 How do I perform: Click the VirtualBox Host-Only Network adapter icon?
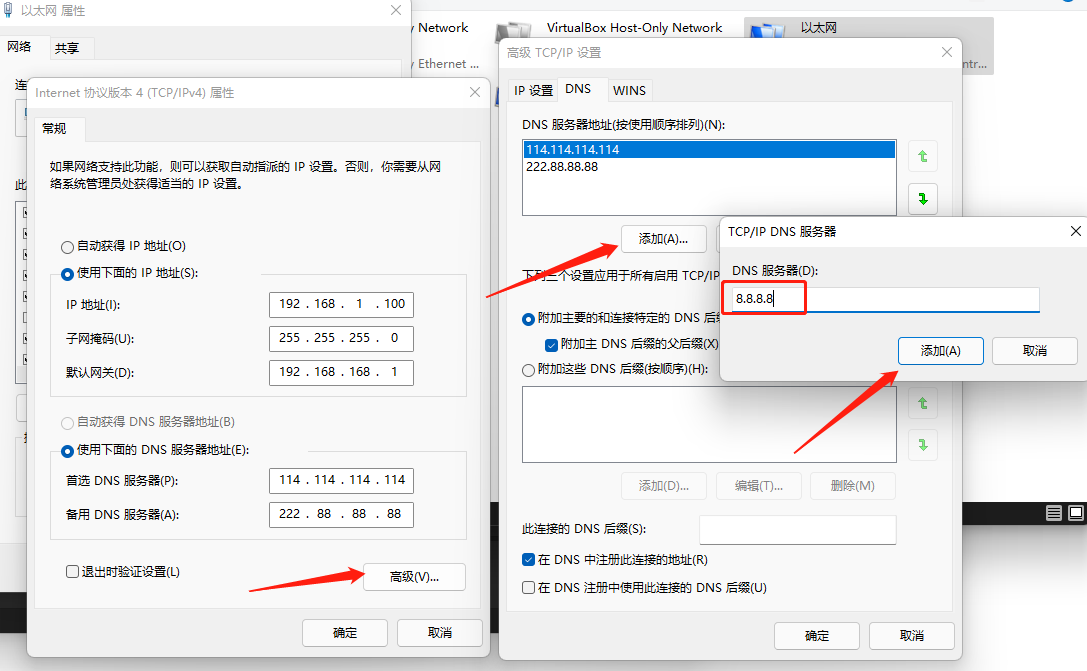[512, 30]
